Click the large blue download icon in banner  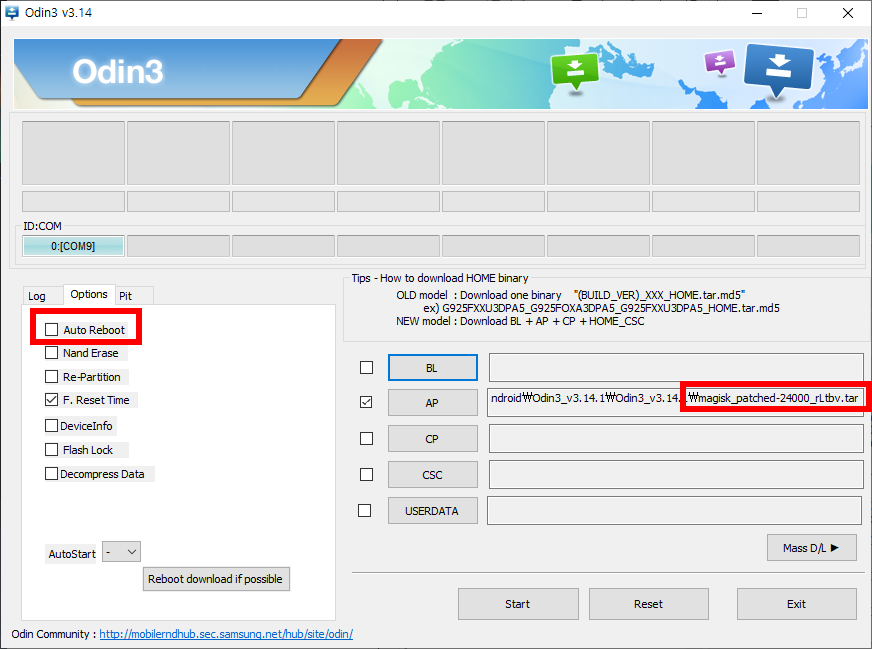tap(777, 69)
